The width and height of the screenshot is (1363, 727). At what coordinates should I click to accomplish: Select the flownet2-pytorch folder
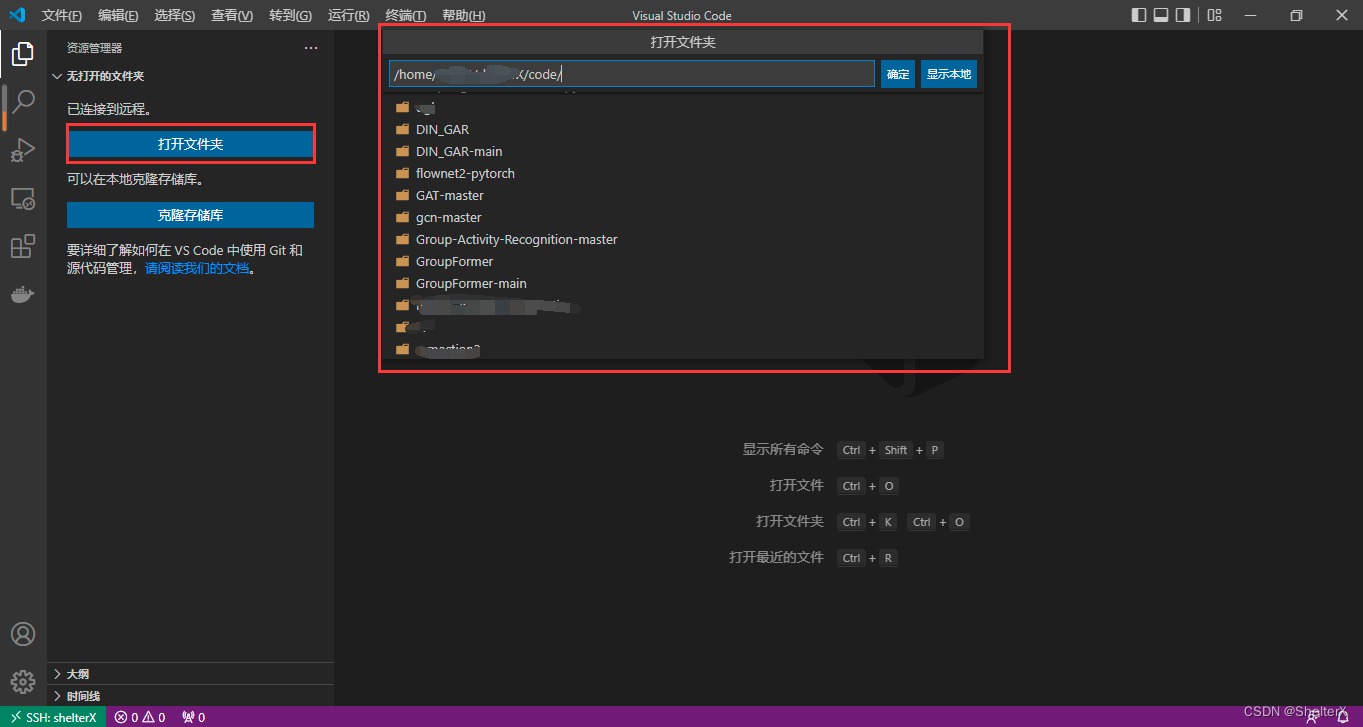[682, 173]
